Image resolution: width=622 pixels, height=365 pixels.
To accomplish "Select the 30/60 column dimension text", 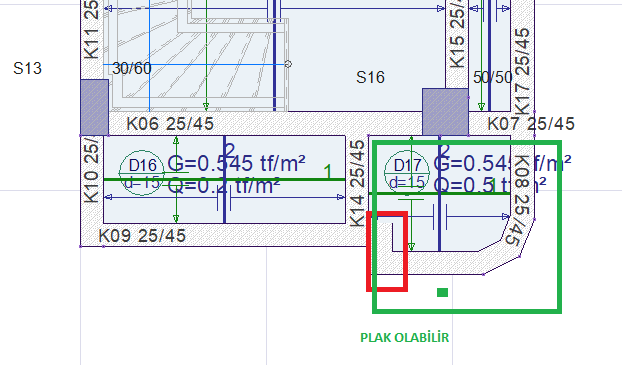I will [x=132, y=68].
